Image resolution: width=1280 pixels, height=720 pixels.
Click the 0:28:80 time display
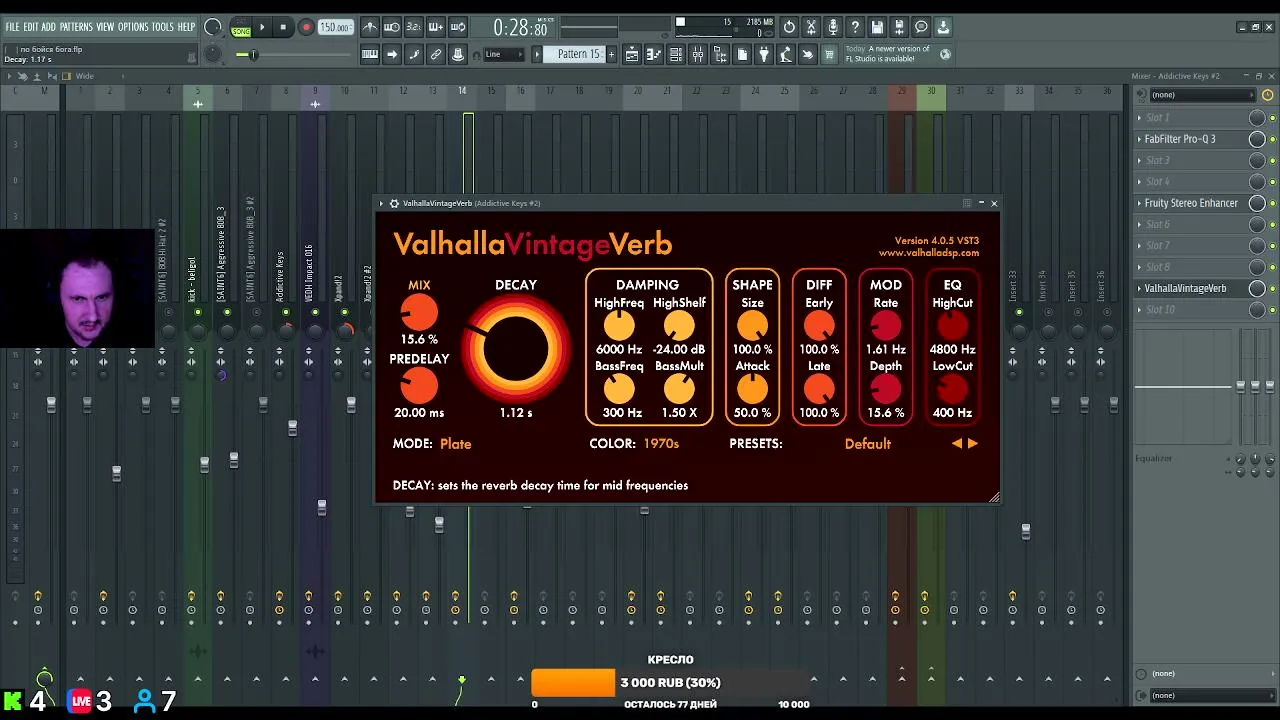[520, 27]
